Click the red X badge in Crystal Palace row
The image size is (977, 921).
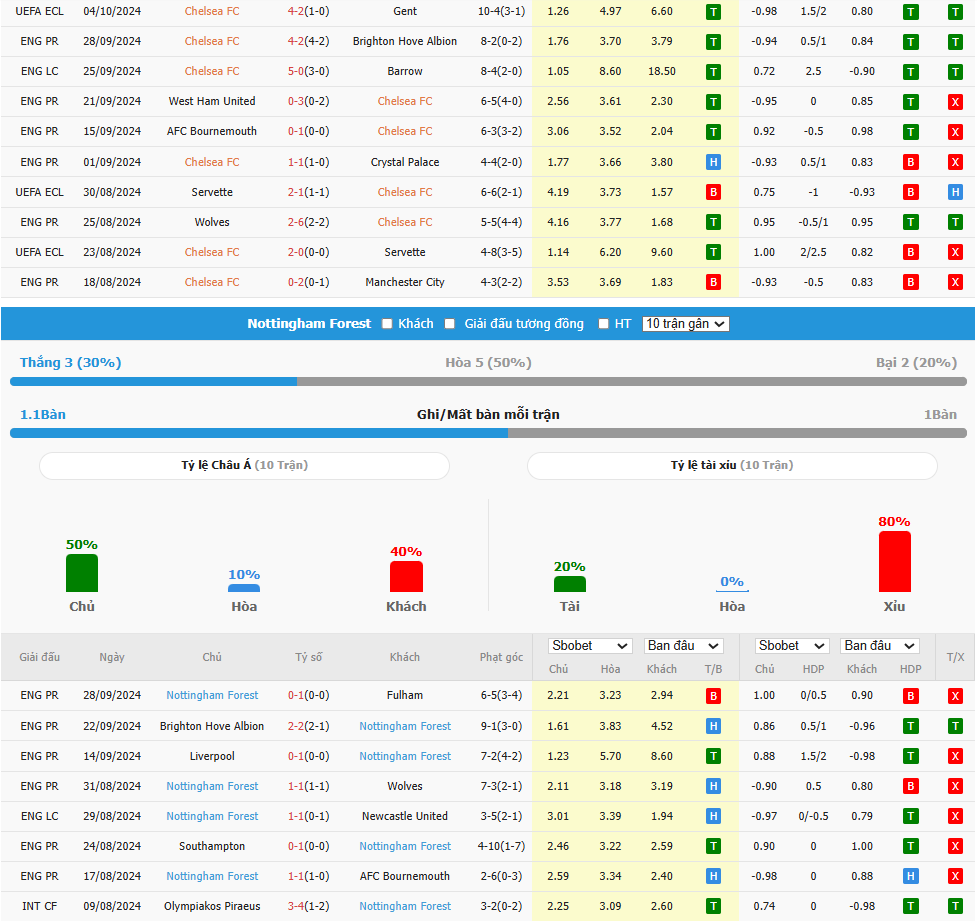955,163
